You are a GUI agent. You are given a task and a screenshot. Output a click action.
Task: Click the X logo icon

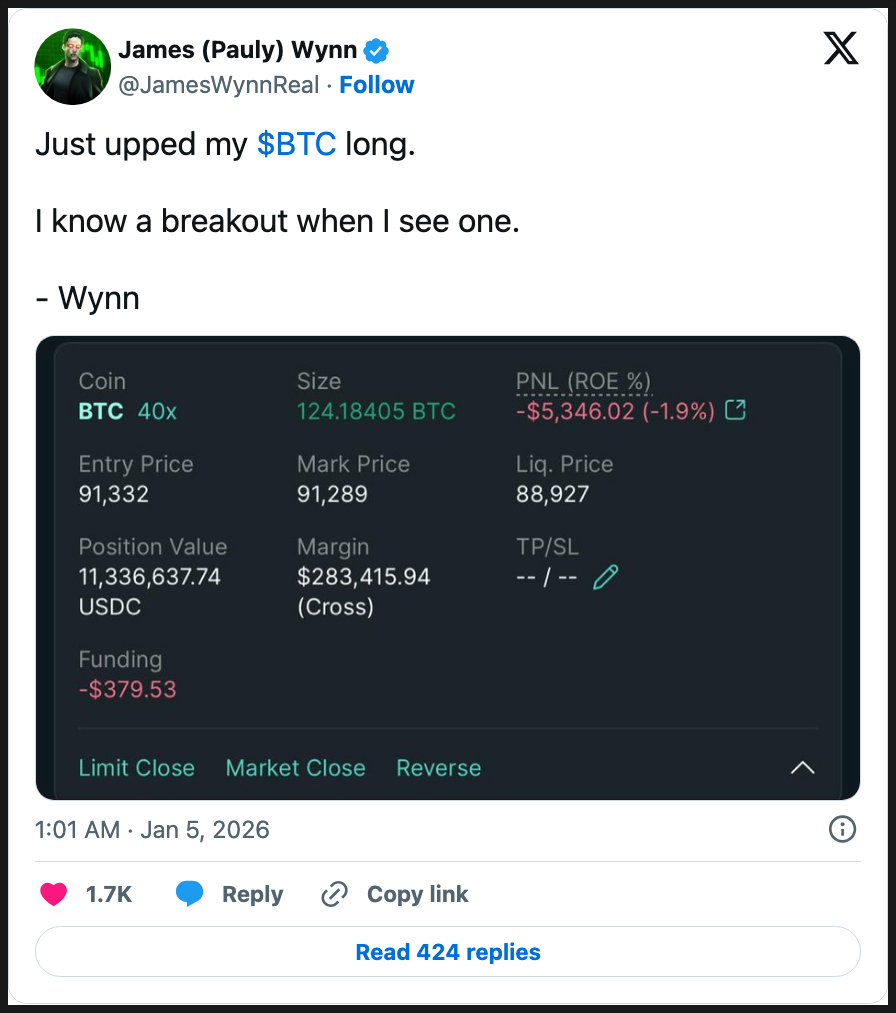[x=841, y=48]
